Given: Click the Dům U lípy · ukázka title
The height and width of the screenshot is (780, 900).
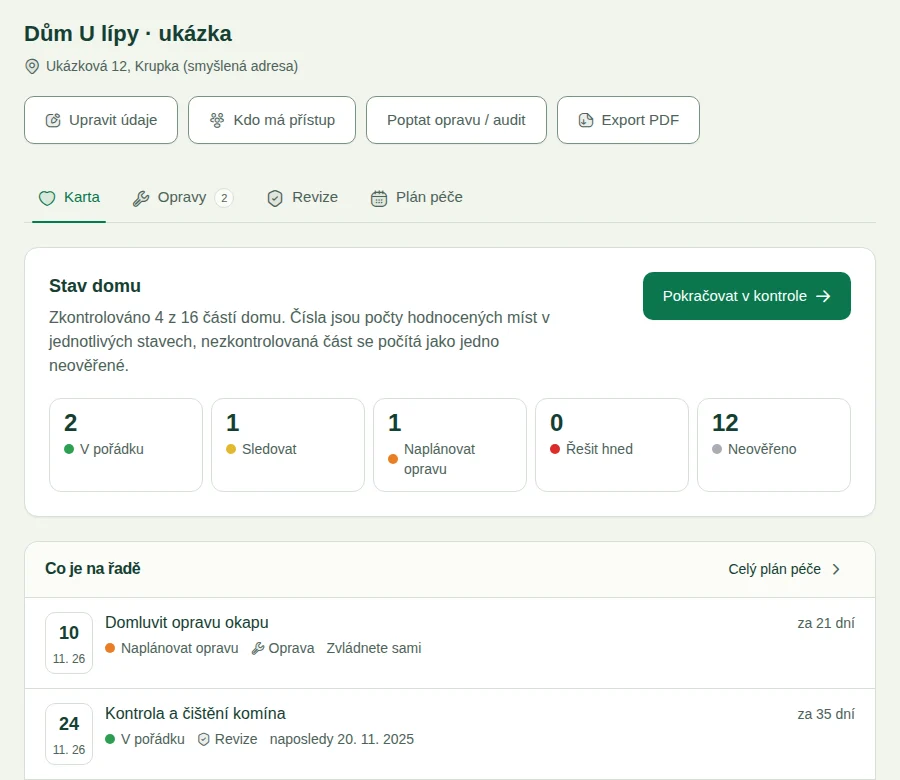Looking at the screenshot, I should pyautogui.click(x=128, y=34).
